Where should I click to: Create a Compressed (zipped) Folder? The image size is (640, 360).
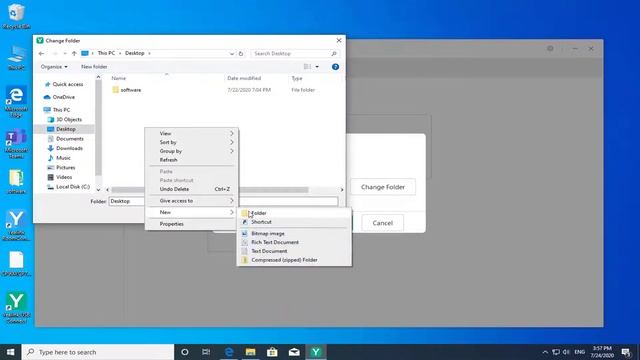(294, 260)
